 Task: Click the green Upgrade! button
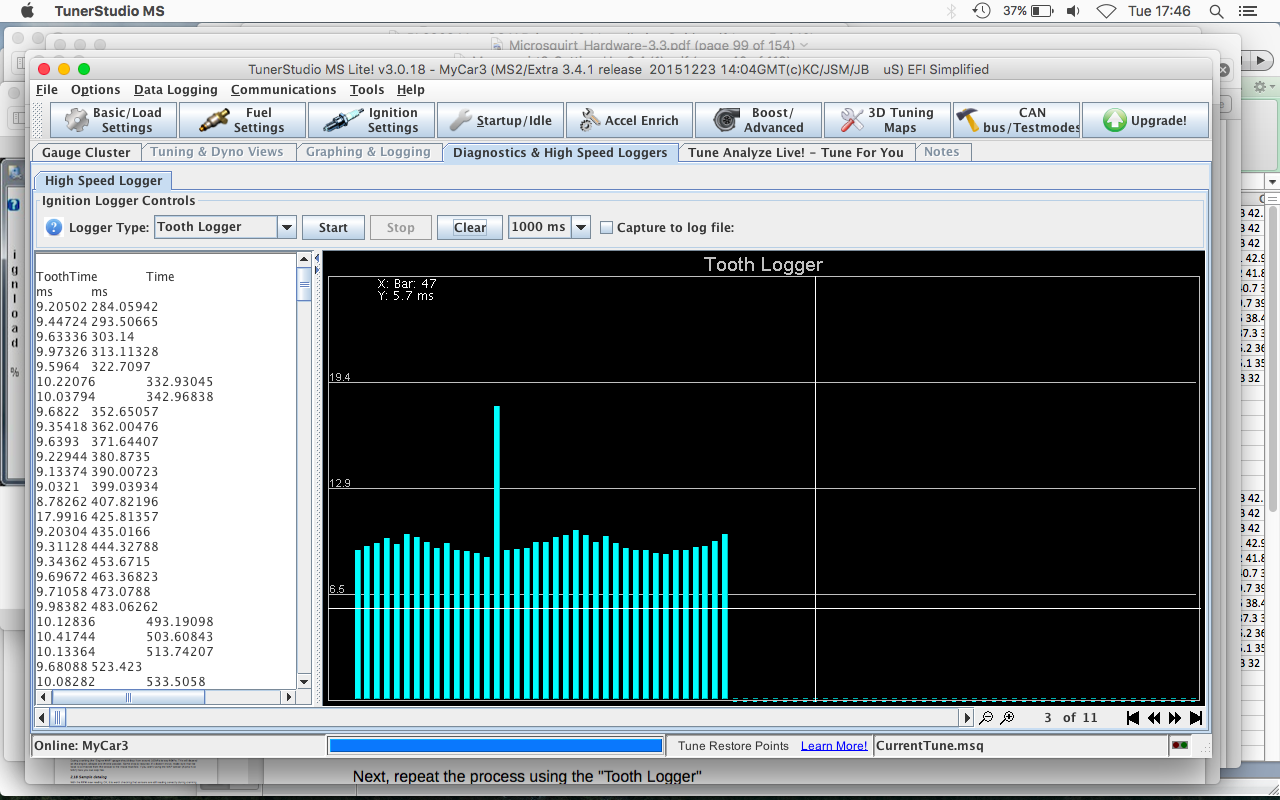tap(1145, 120)
